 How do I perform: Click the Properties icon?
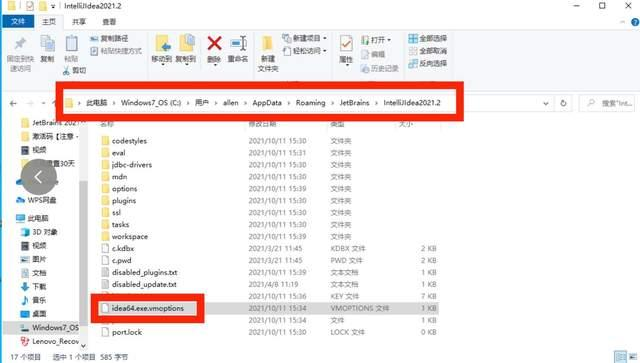point(346,43)
